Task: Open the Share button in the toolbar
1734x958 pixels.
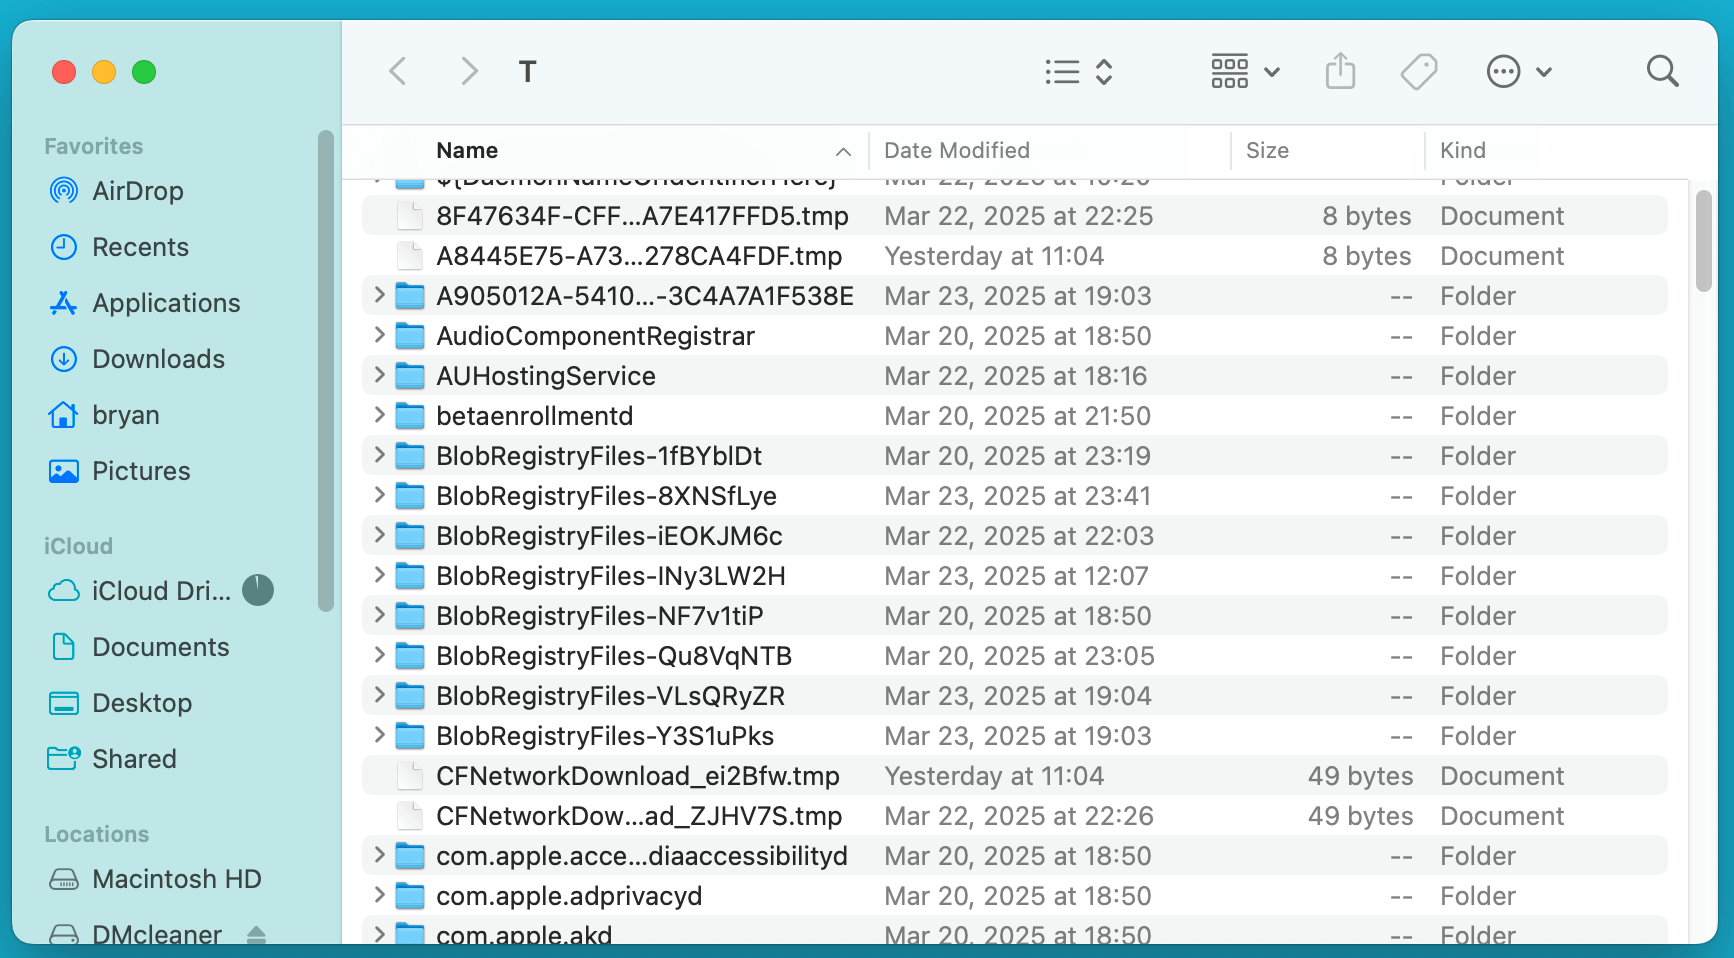Action: click(x=1341, y=71)
